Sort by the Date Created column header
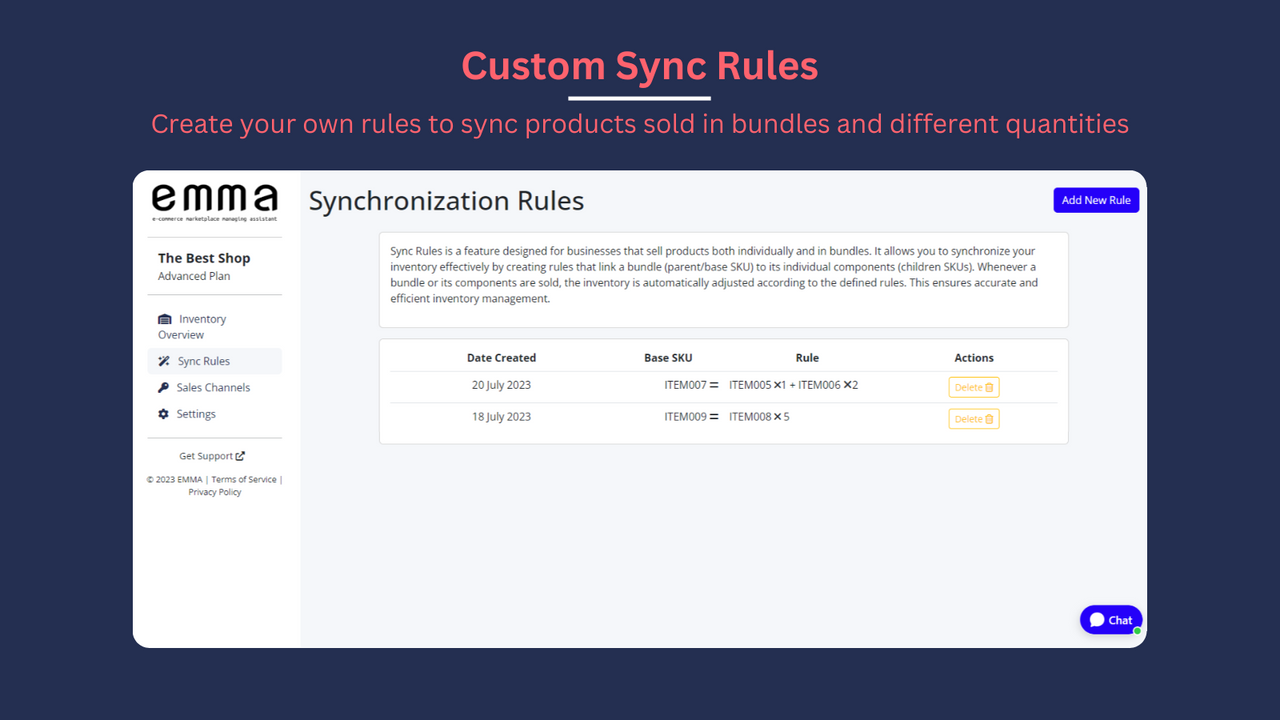This screenshot has height=720, width=1280. tap(501, 357)
